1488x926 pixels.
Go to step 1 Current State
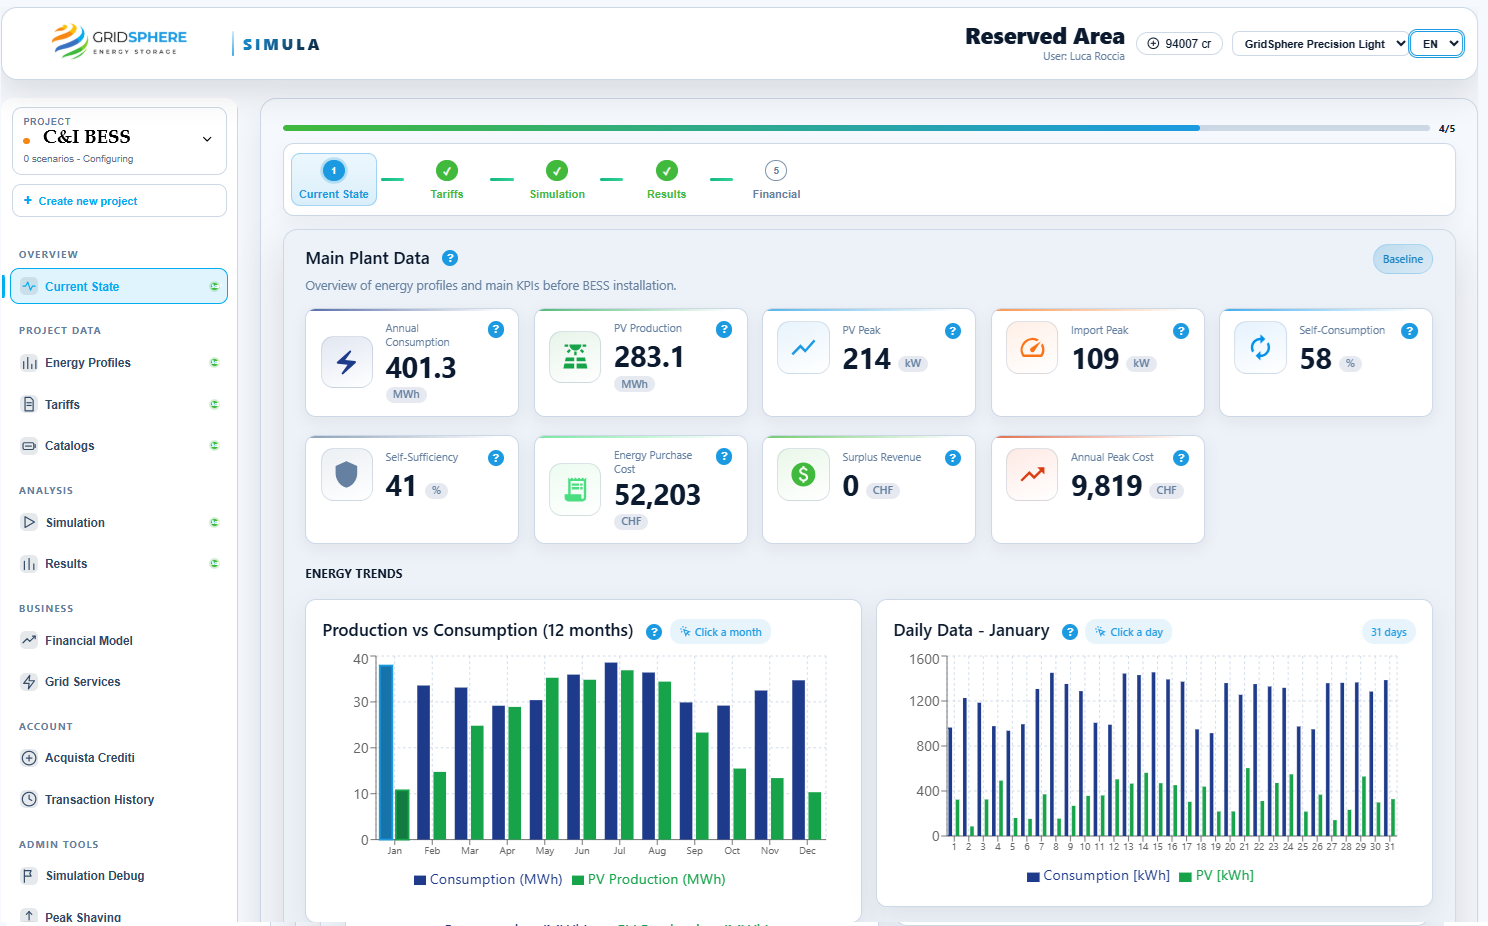(334, 180)
